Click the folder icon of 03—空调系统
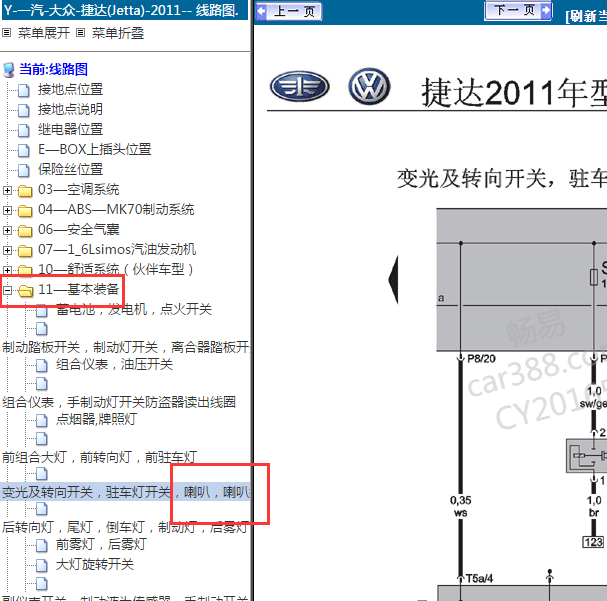The width and height of the screenshot is (607, 601). point(25,190)
